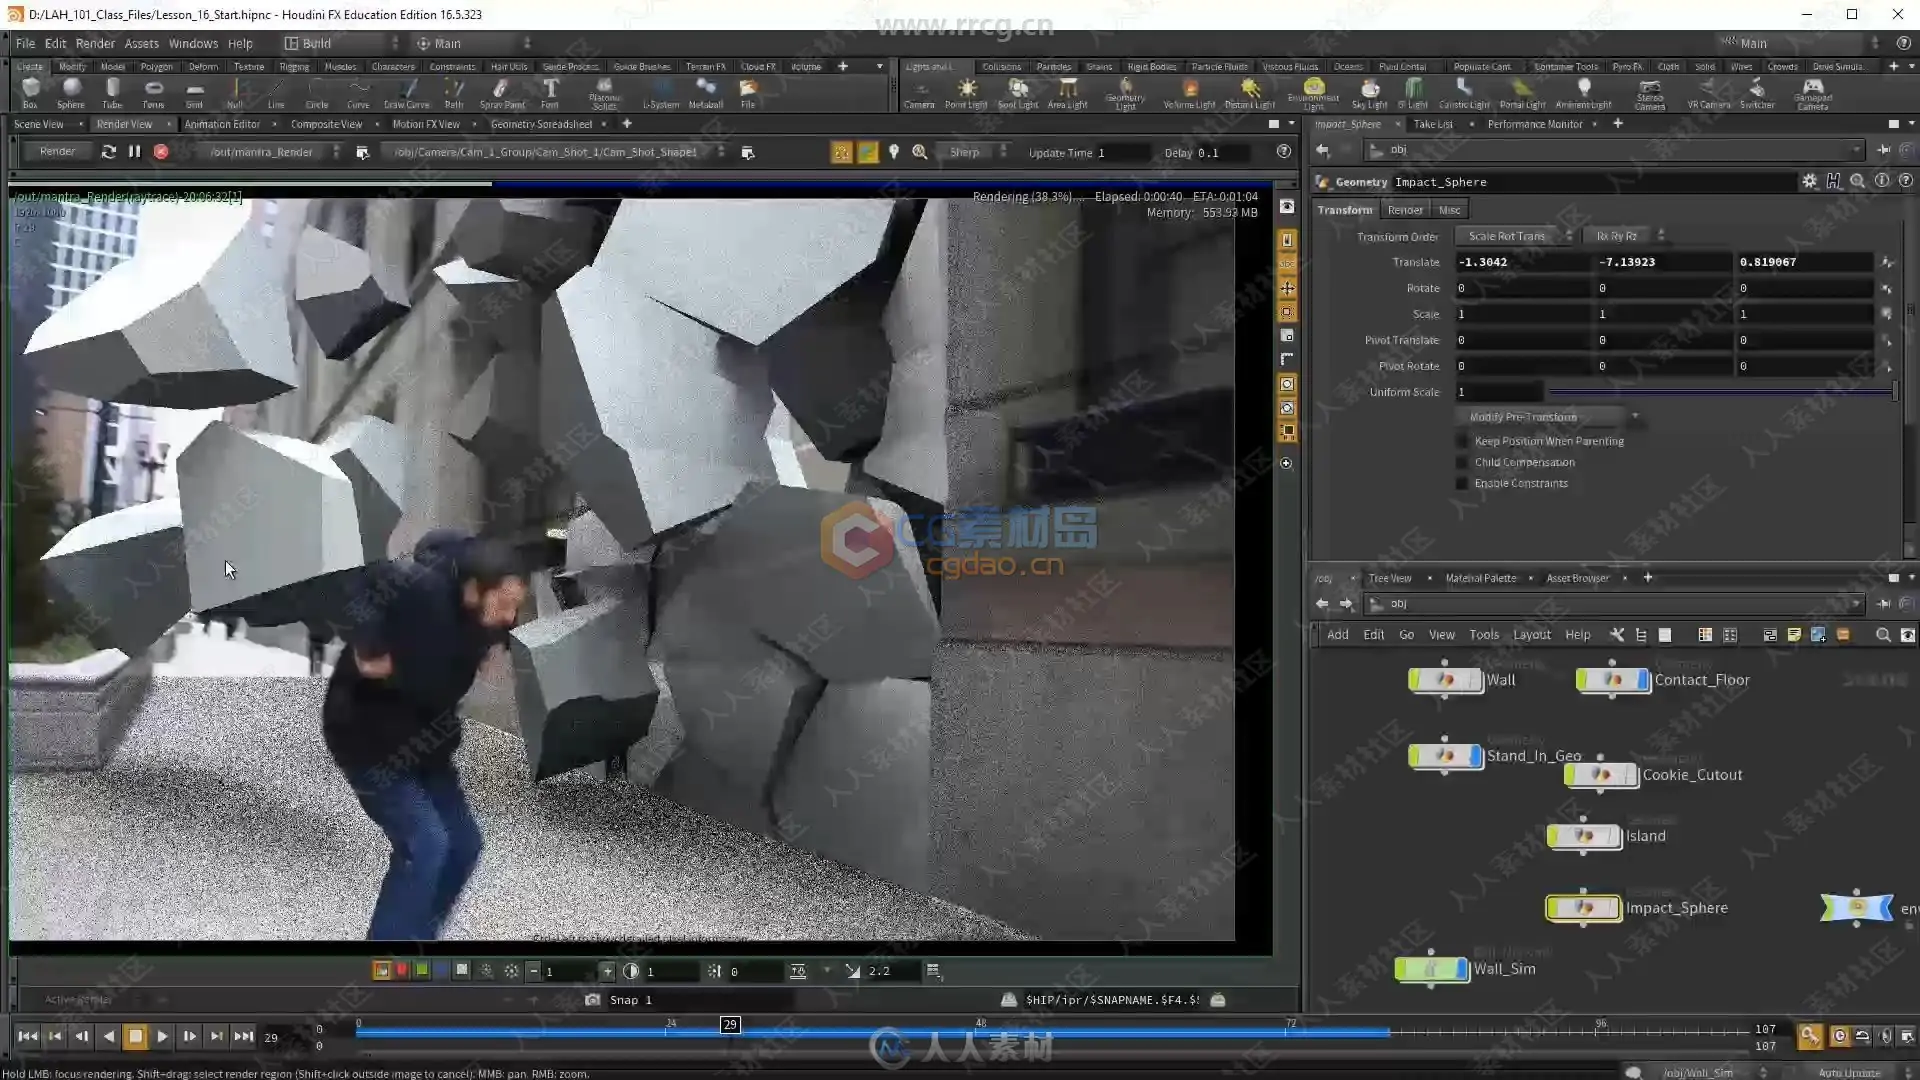Stop the render with red button

click(x=161, y=152)
